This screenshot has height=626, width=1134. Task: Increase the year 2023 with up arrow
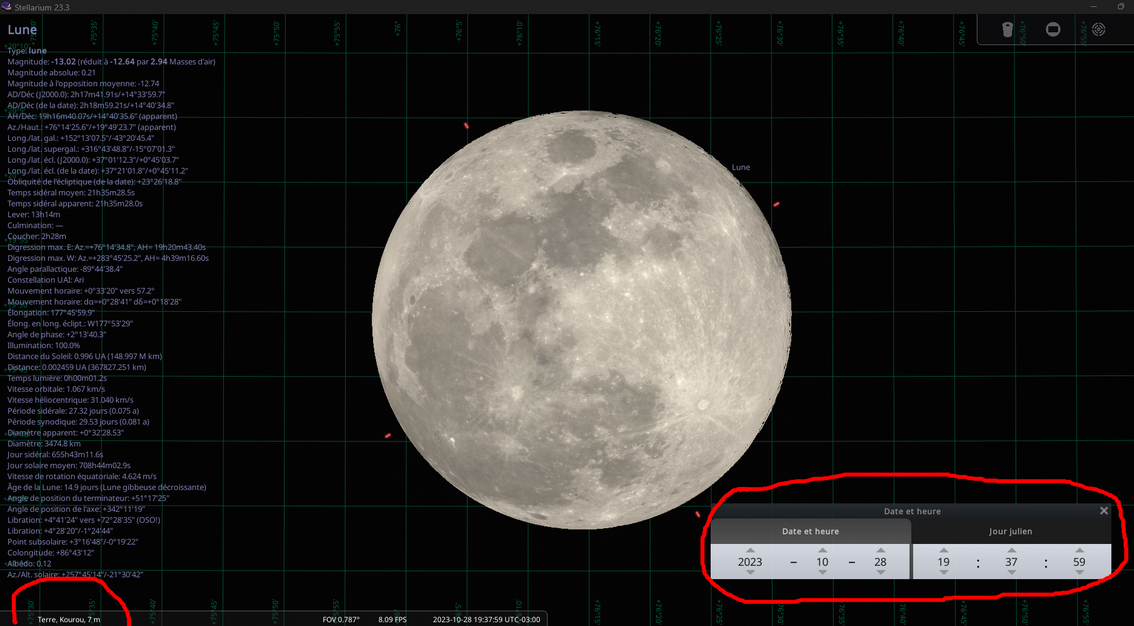click(750, 550)
